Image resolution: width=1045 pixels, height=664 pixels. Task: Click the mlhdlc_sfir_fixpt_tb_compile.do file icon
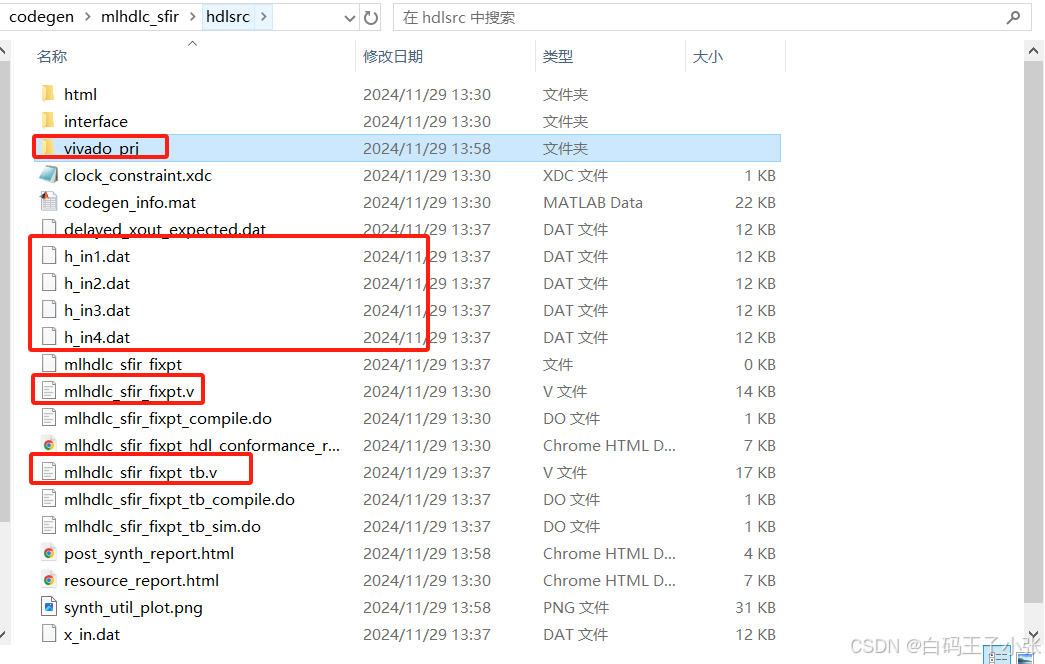(49, 499)
